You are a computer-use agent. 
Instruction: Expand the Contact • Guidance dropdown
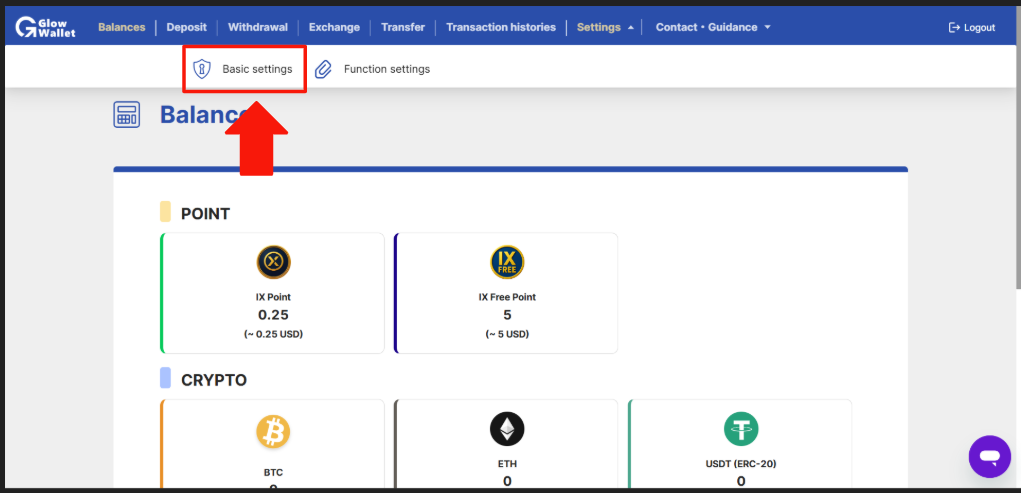coord(713,27)
